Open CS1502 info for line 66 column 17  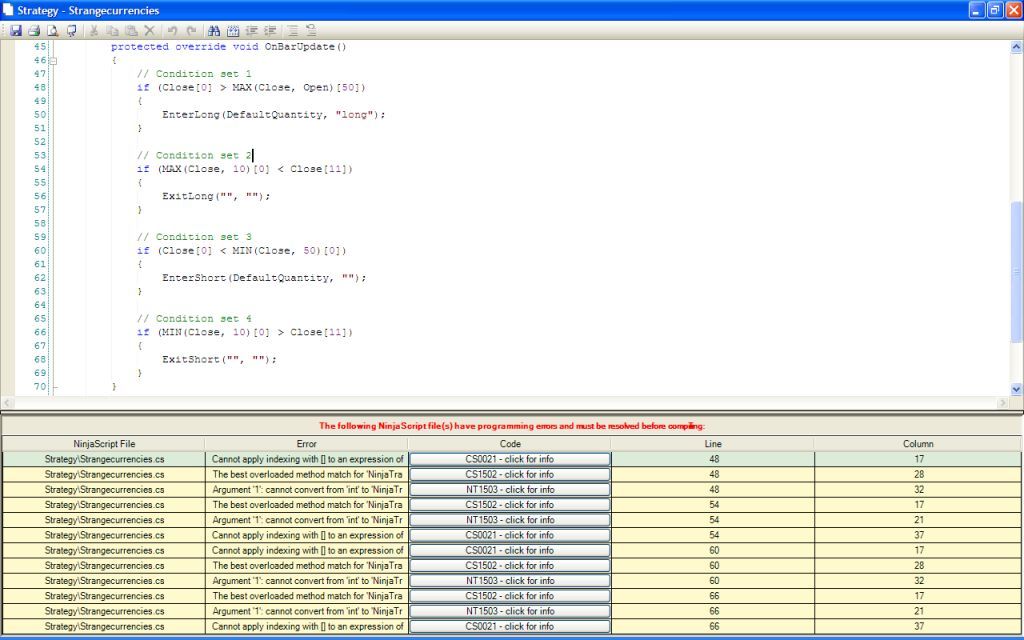tap(510, 596)
